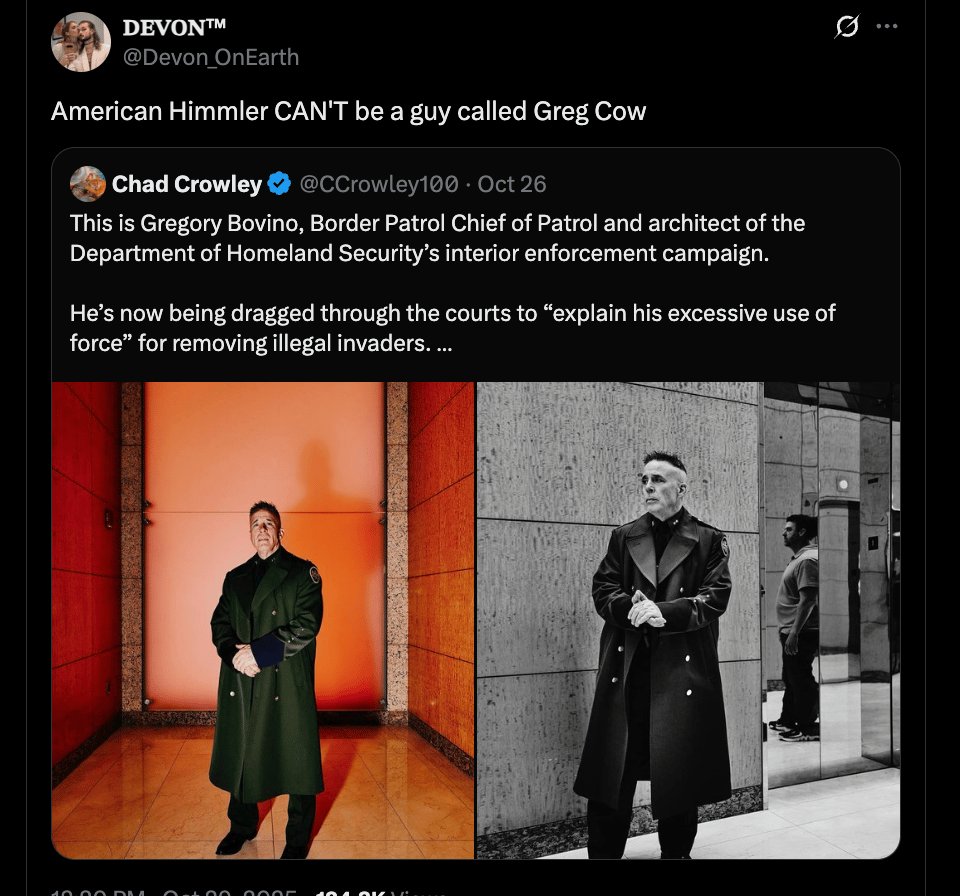Click the 'He's now being dragged' paragraph
Image resolution: width=960 pixels, height=896 pixels.
pyautogui.click(x=452, y=328)
